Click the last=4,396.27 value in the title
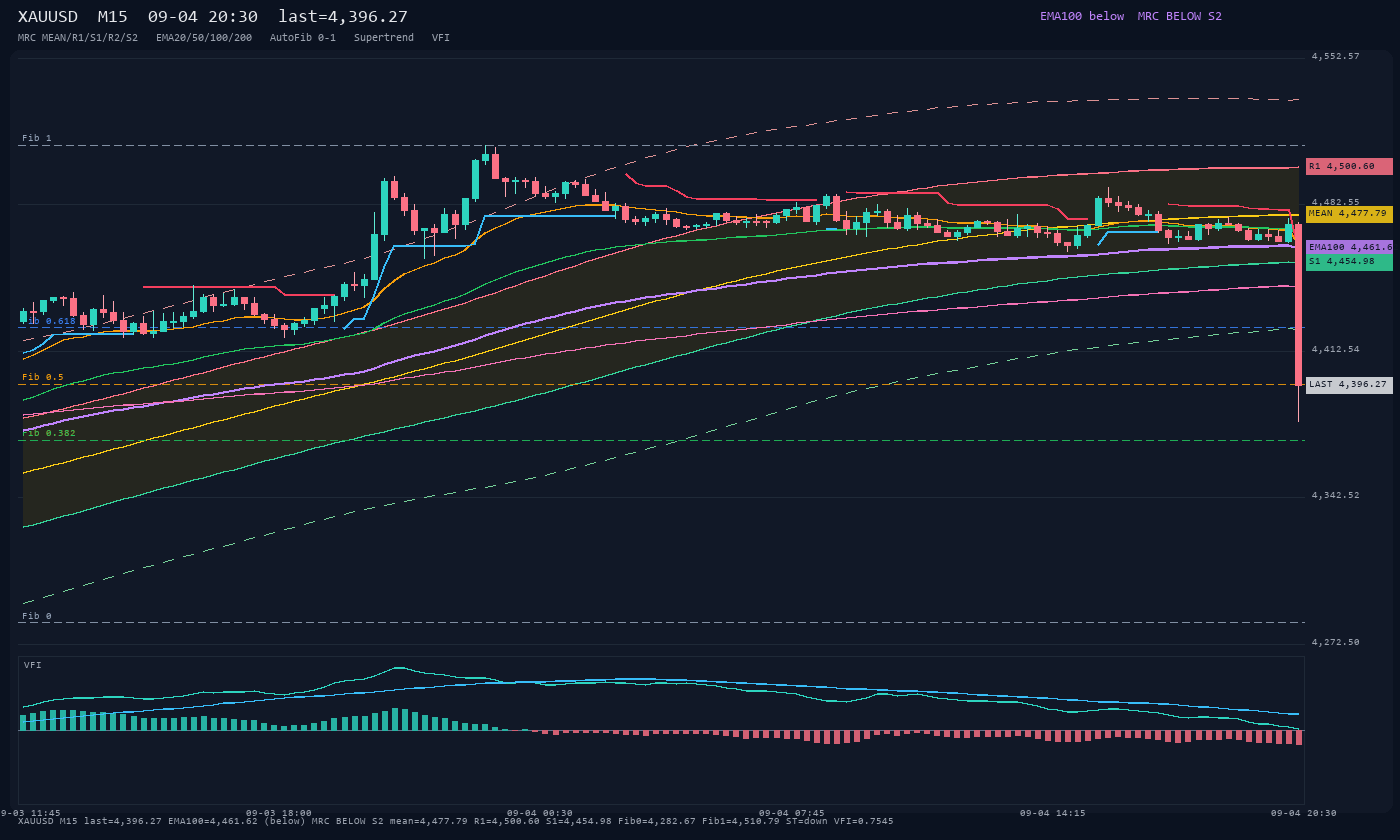 click(x=343, y=16)
